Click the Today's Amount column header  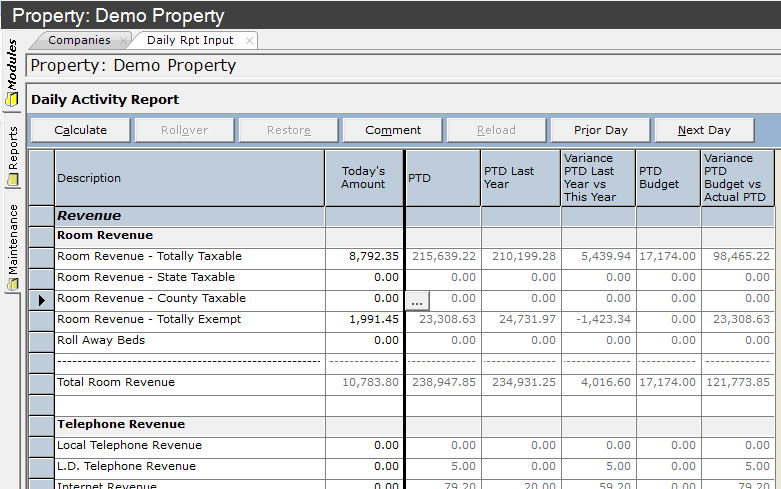363,178
